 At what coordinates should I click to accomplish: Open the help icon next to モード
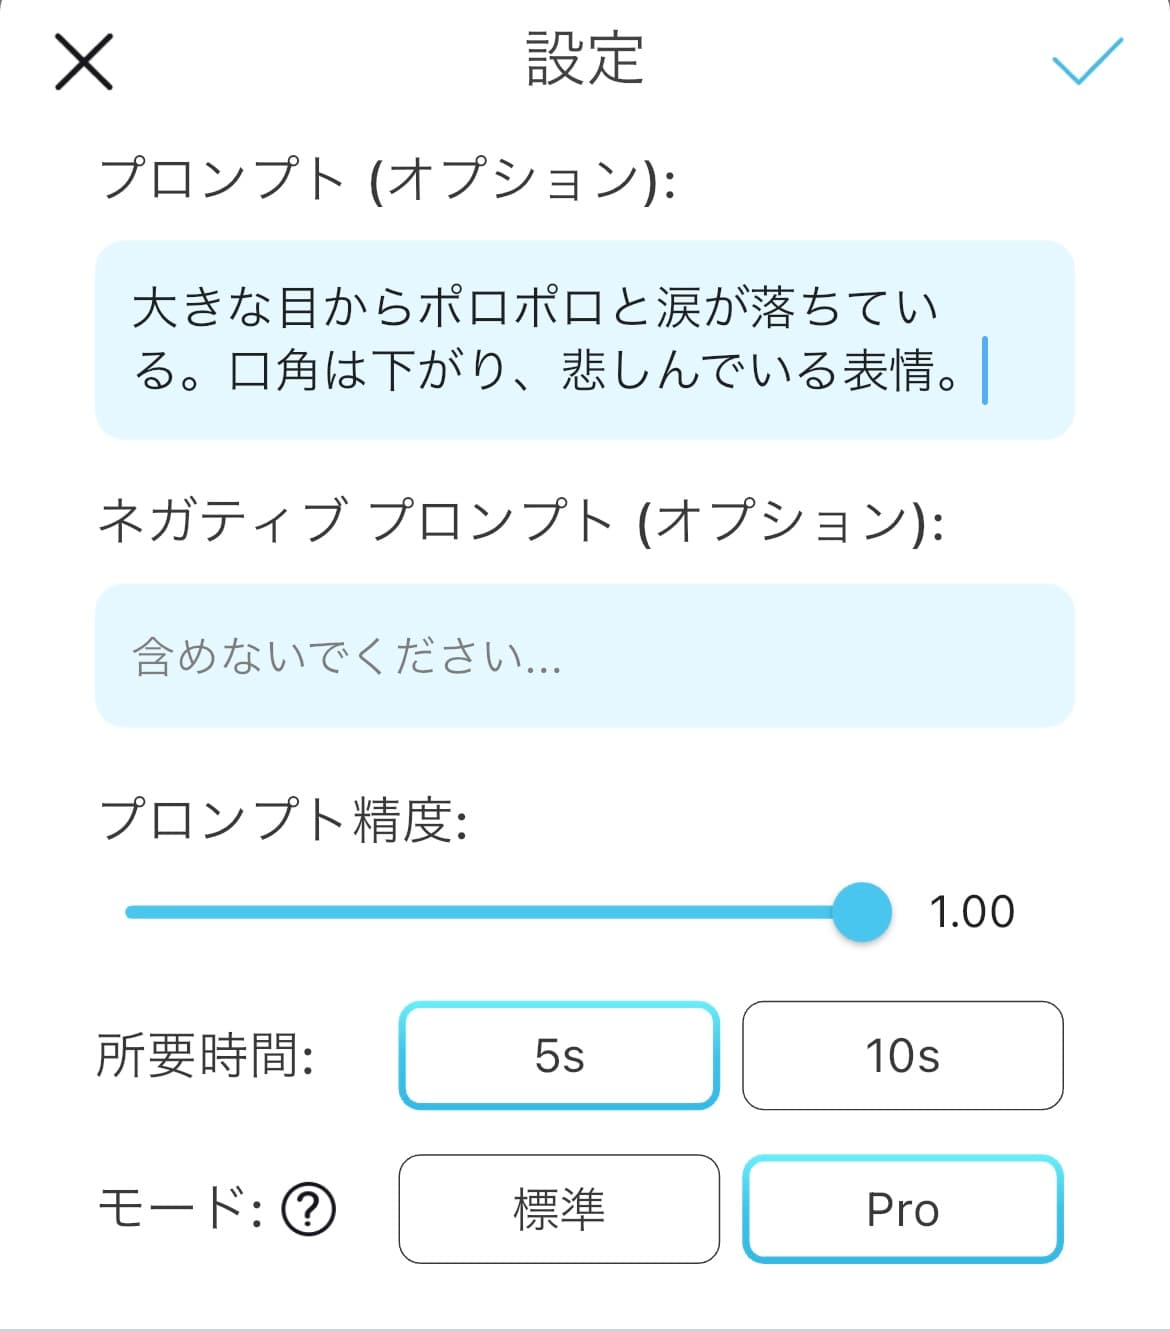click(x=308, y=1210)
